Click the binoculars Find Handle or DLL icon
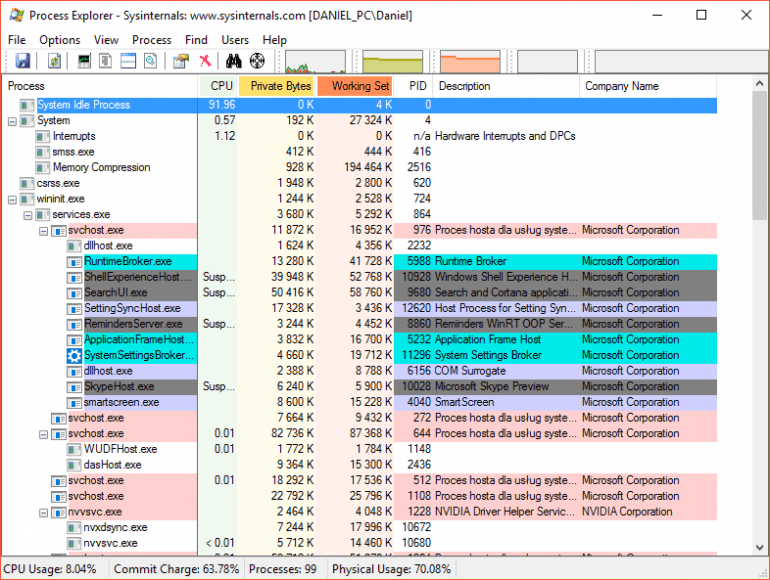 coord(233,61)
